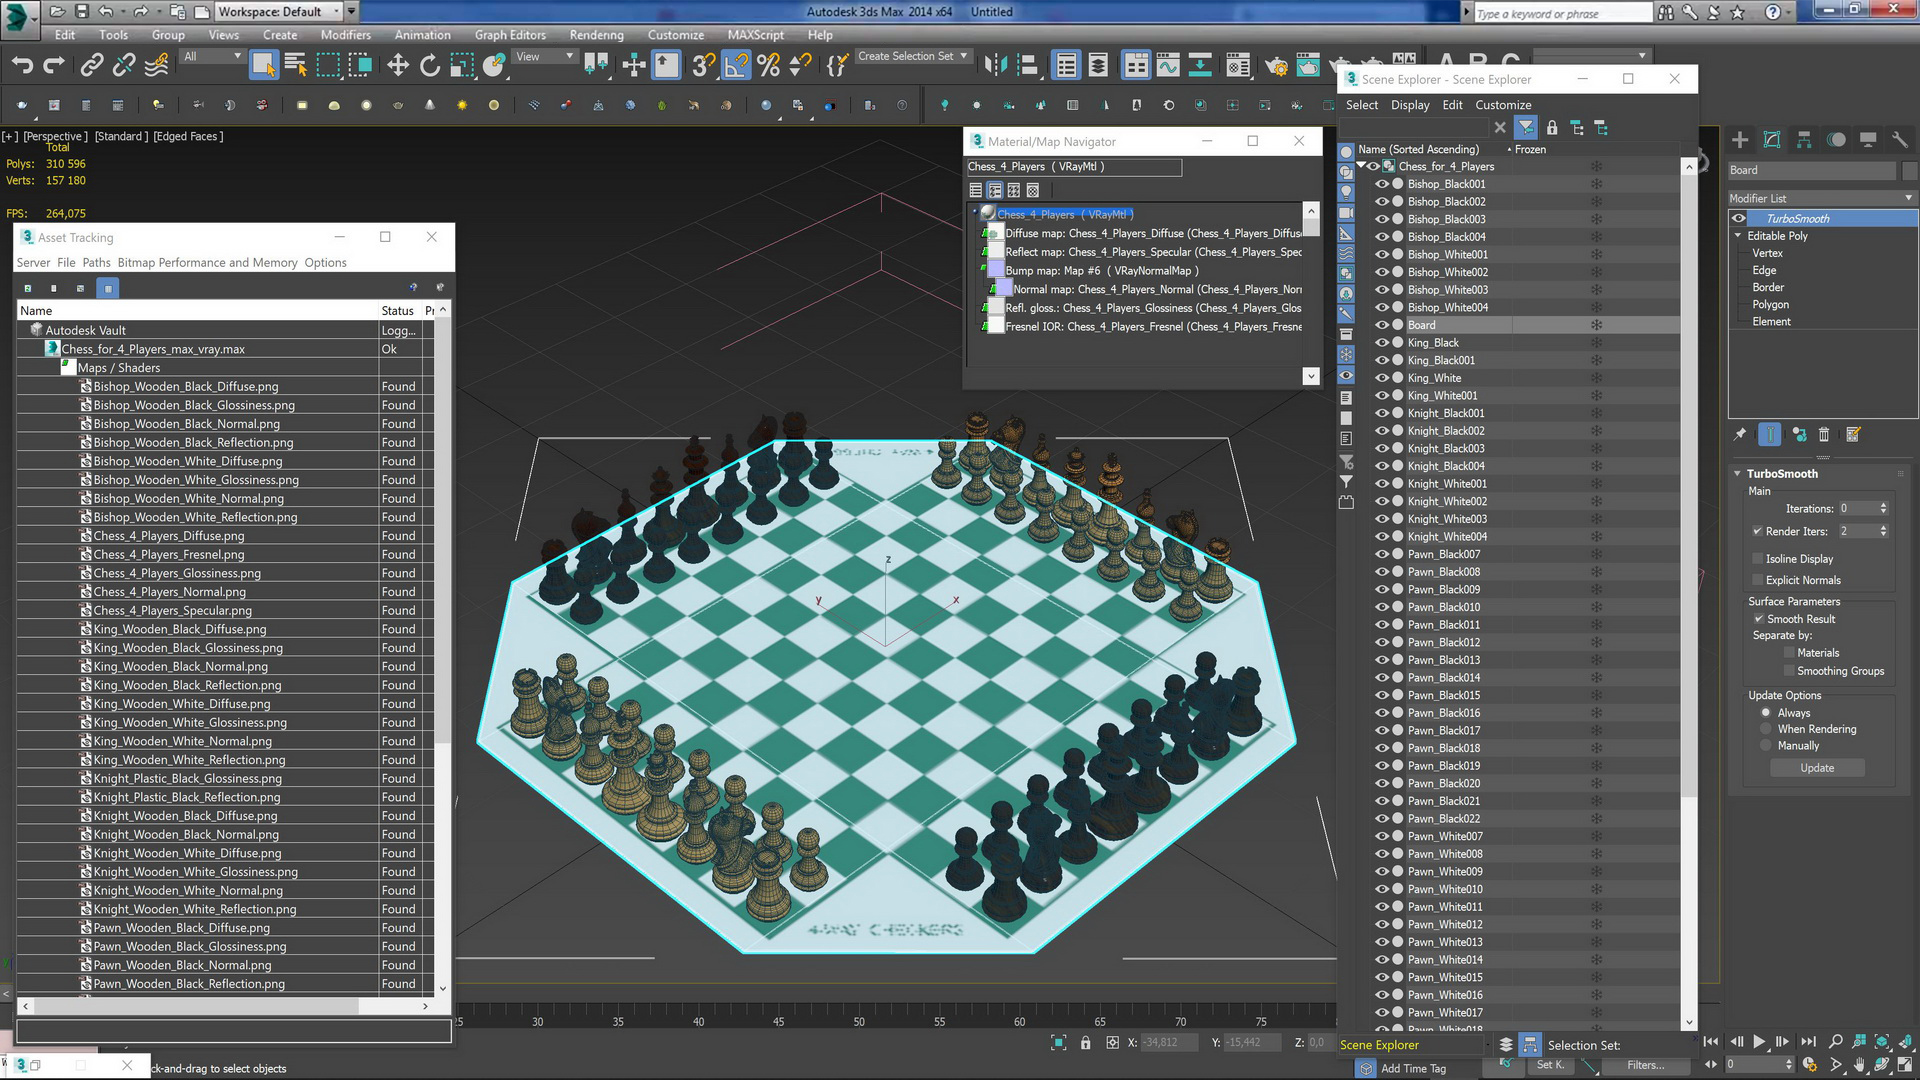1920x1080 pixels.
Task: Collapse the Chess_for_4_Players tree node
Action: (x=1361, y=166)
